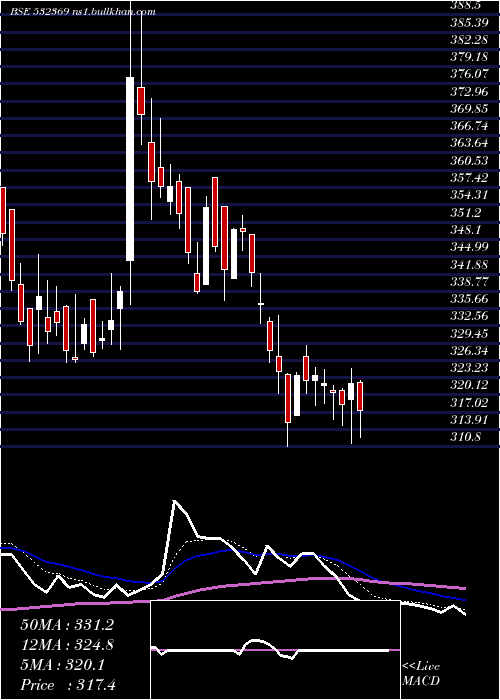The image size is (500, 700).
Task: Click the 317.02 price axis label
Action: pos(470,403)
